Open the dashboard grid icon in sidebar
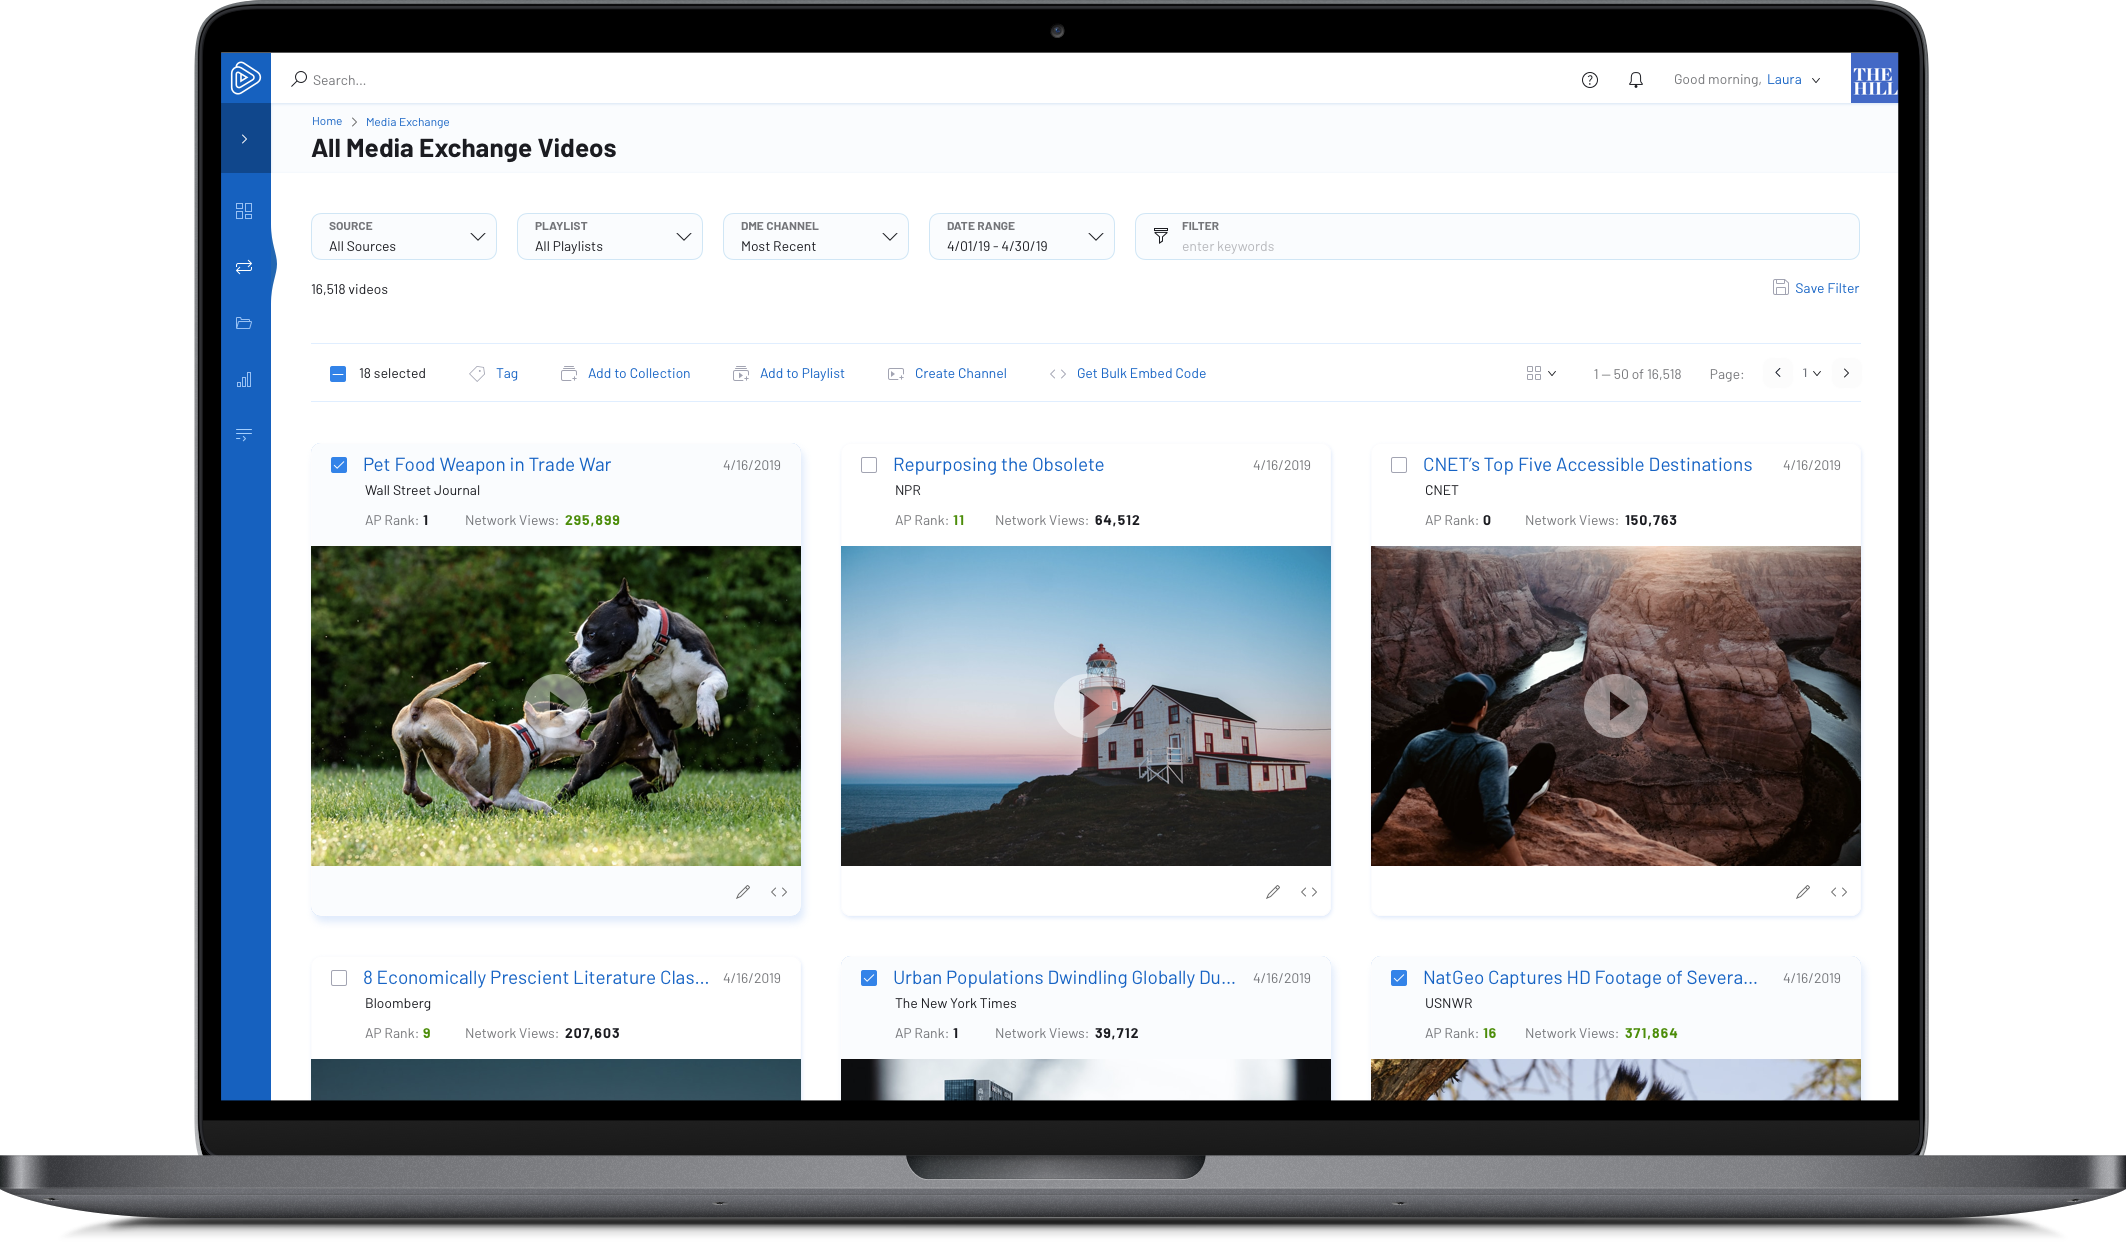Image resolution: width=2126 pixels, height=1242 pixels. click(244, 211)
